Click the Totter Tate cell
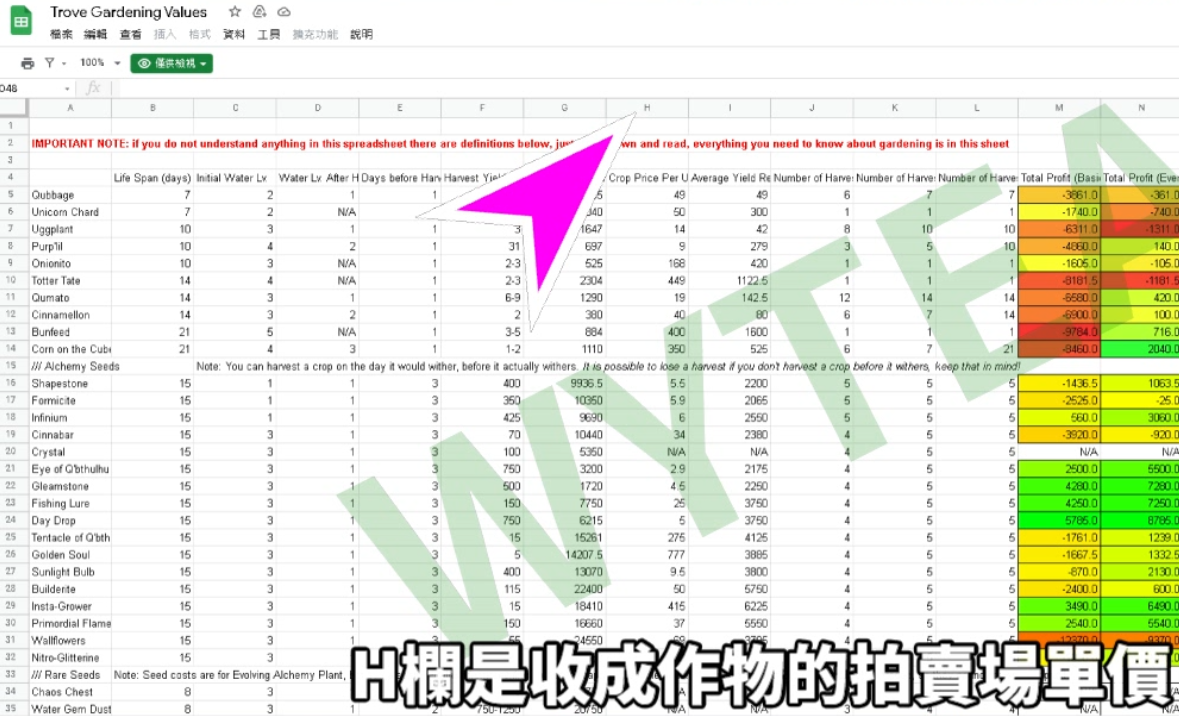This screenshot has width=1179, height=716. [70, 281]
